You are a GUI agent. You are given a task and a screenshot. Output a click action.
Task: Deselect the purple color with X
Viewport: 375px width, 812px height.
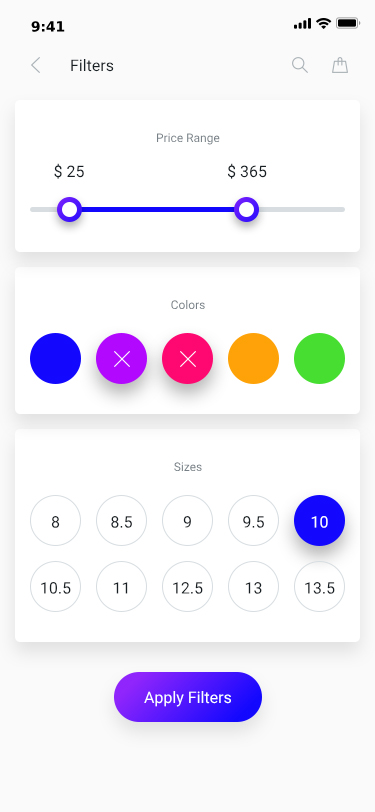pyautogui.click(x=121, y=358)
